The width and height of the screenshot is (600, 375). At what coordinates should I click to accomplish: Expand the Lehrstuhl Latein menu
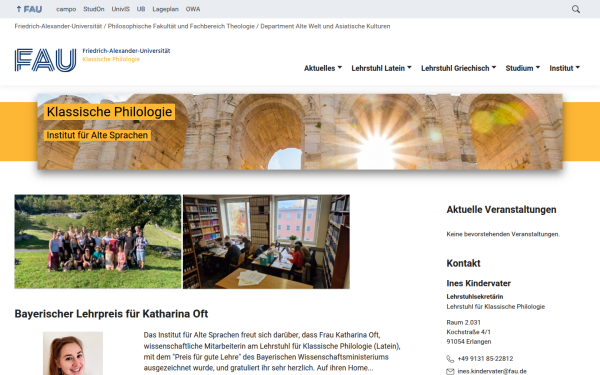coord(381,68)
